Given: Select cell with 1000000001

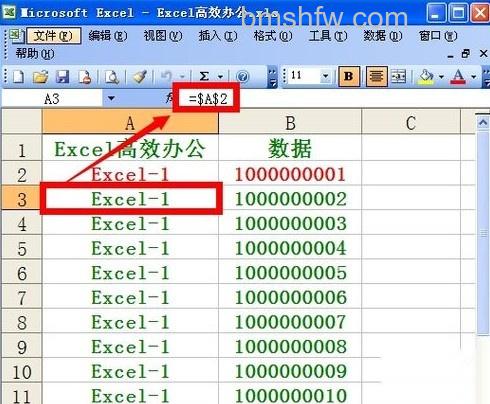Looking at the screenshot, I should [290, 174].
